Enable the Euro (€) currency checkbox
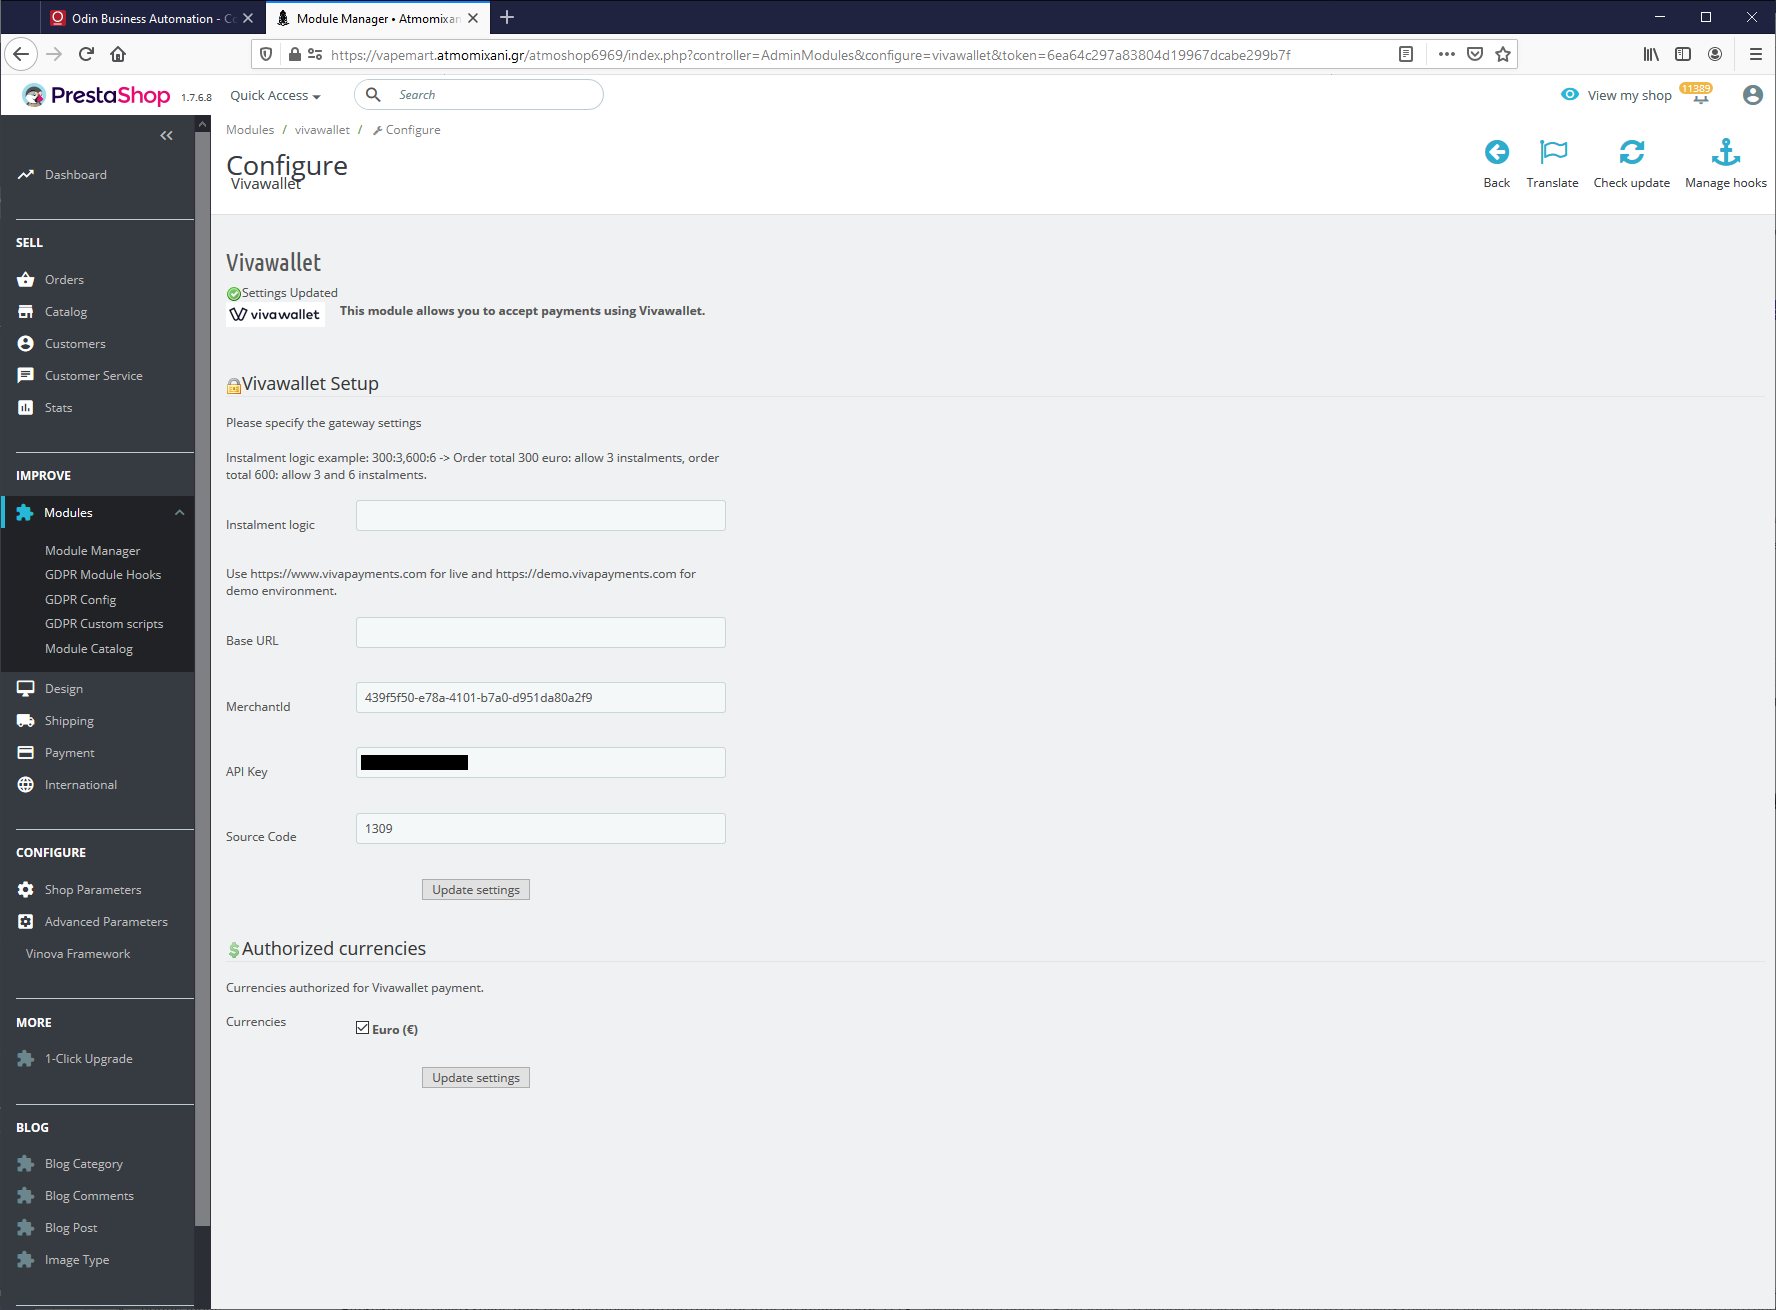 (x=362, y=1027)
